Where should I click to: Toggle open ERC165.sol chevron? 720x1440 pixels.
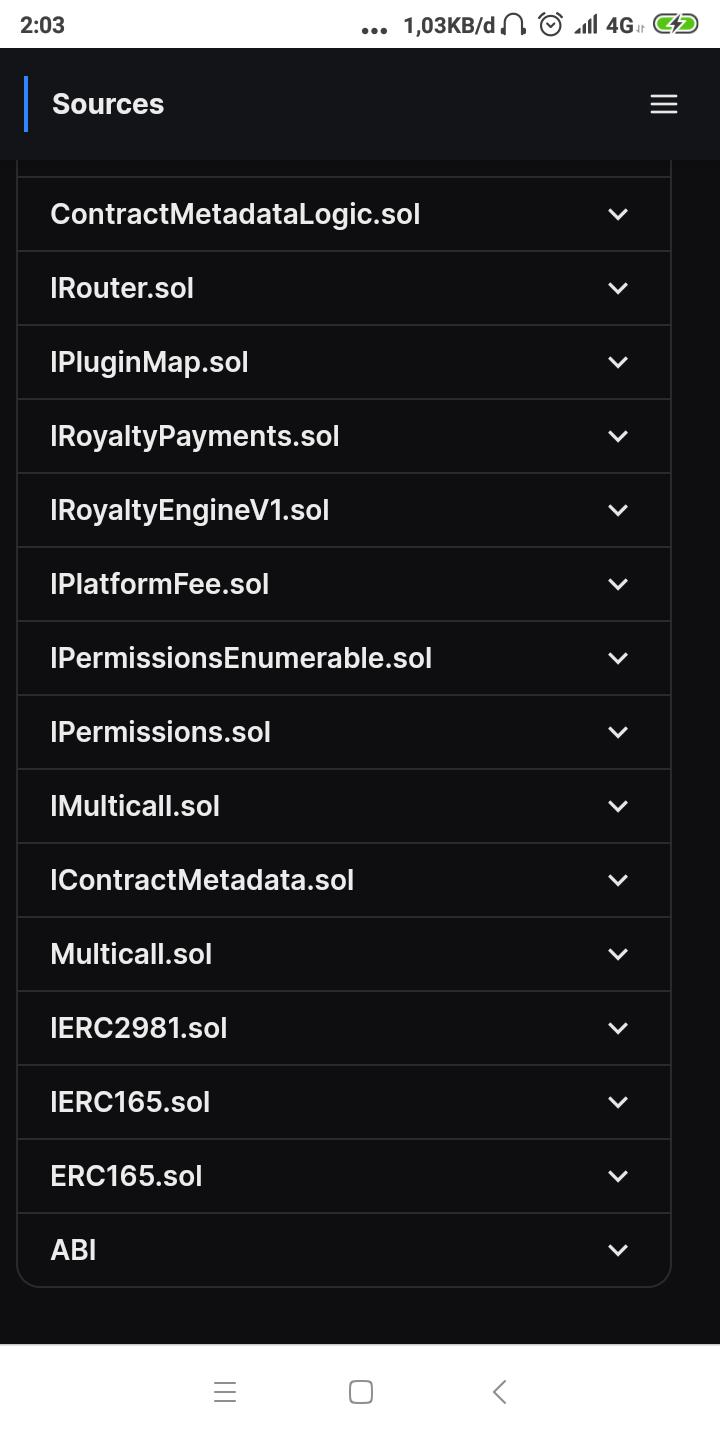click(x=618, y=1176)
